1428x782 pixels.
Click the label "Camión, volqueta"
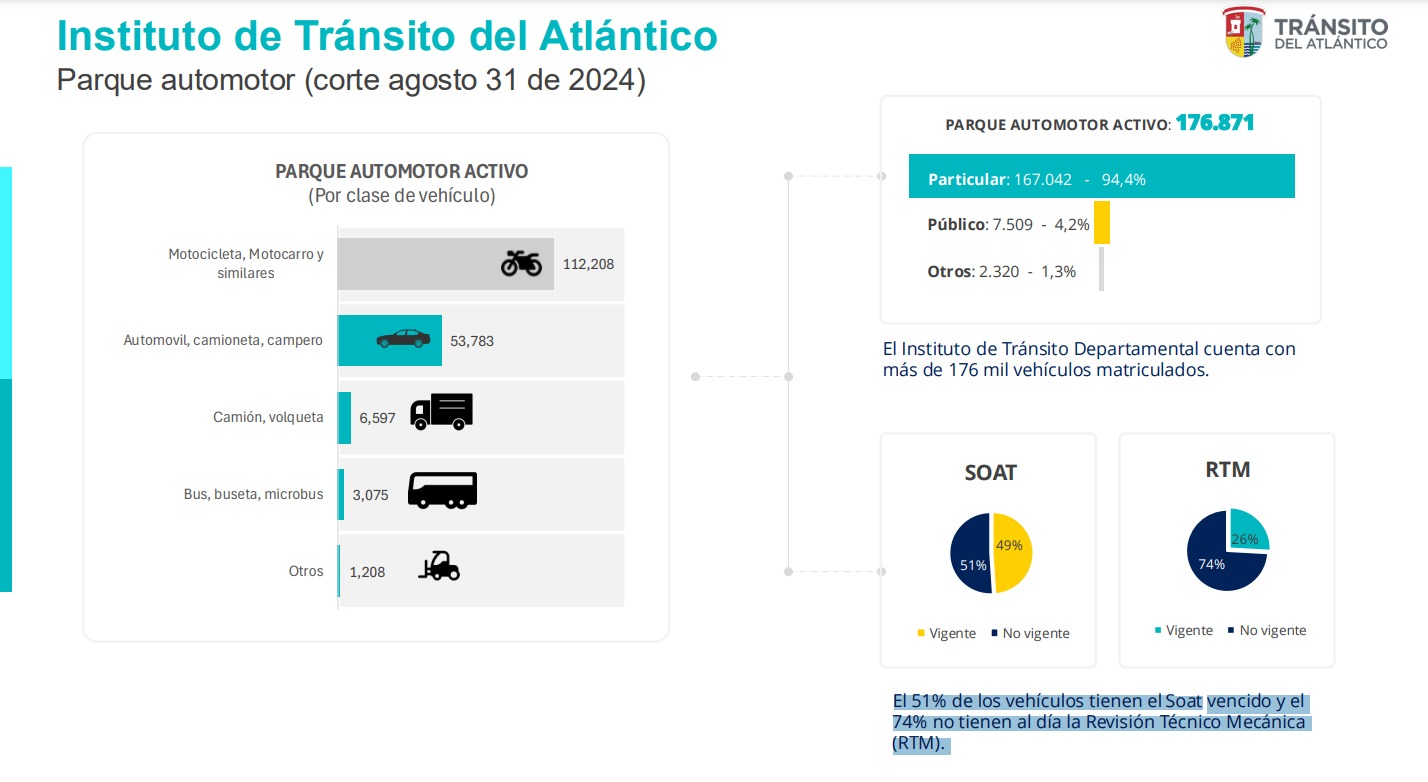[268, 417]
